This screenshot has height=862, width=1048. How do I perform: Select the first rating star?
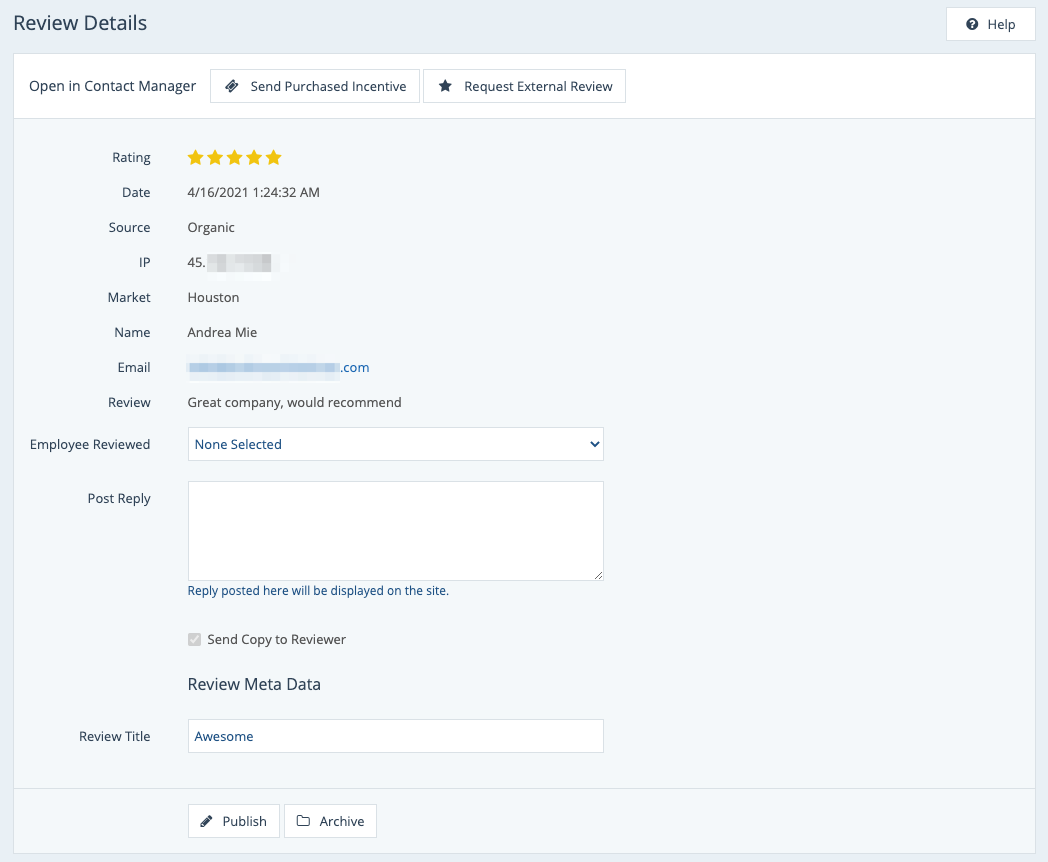tap(196, 158)
